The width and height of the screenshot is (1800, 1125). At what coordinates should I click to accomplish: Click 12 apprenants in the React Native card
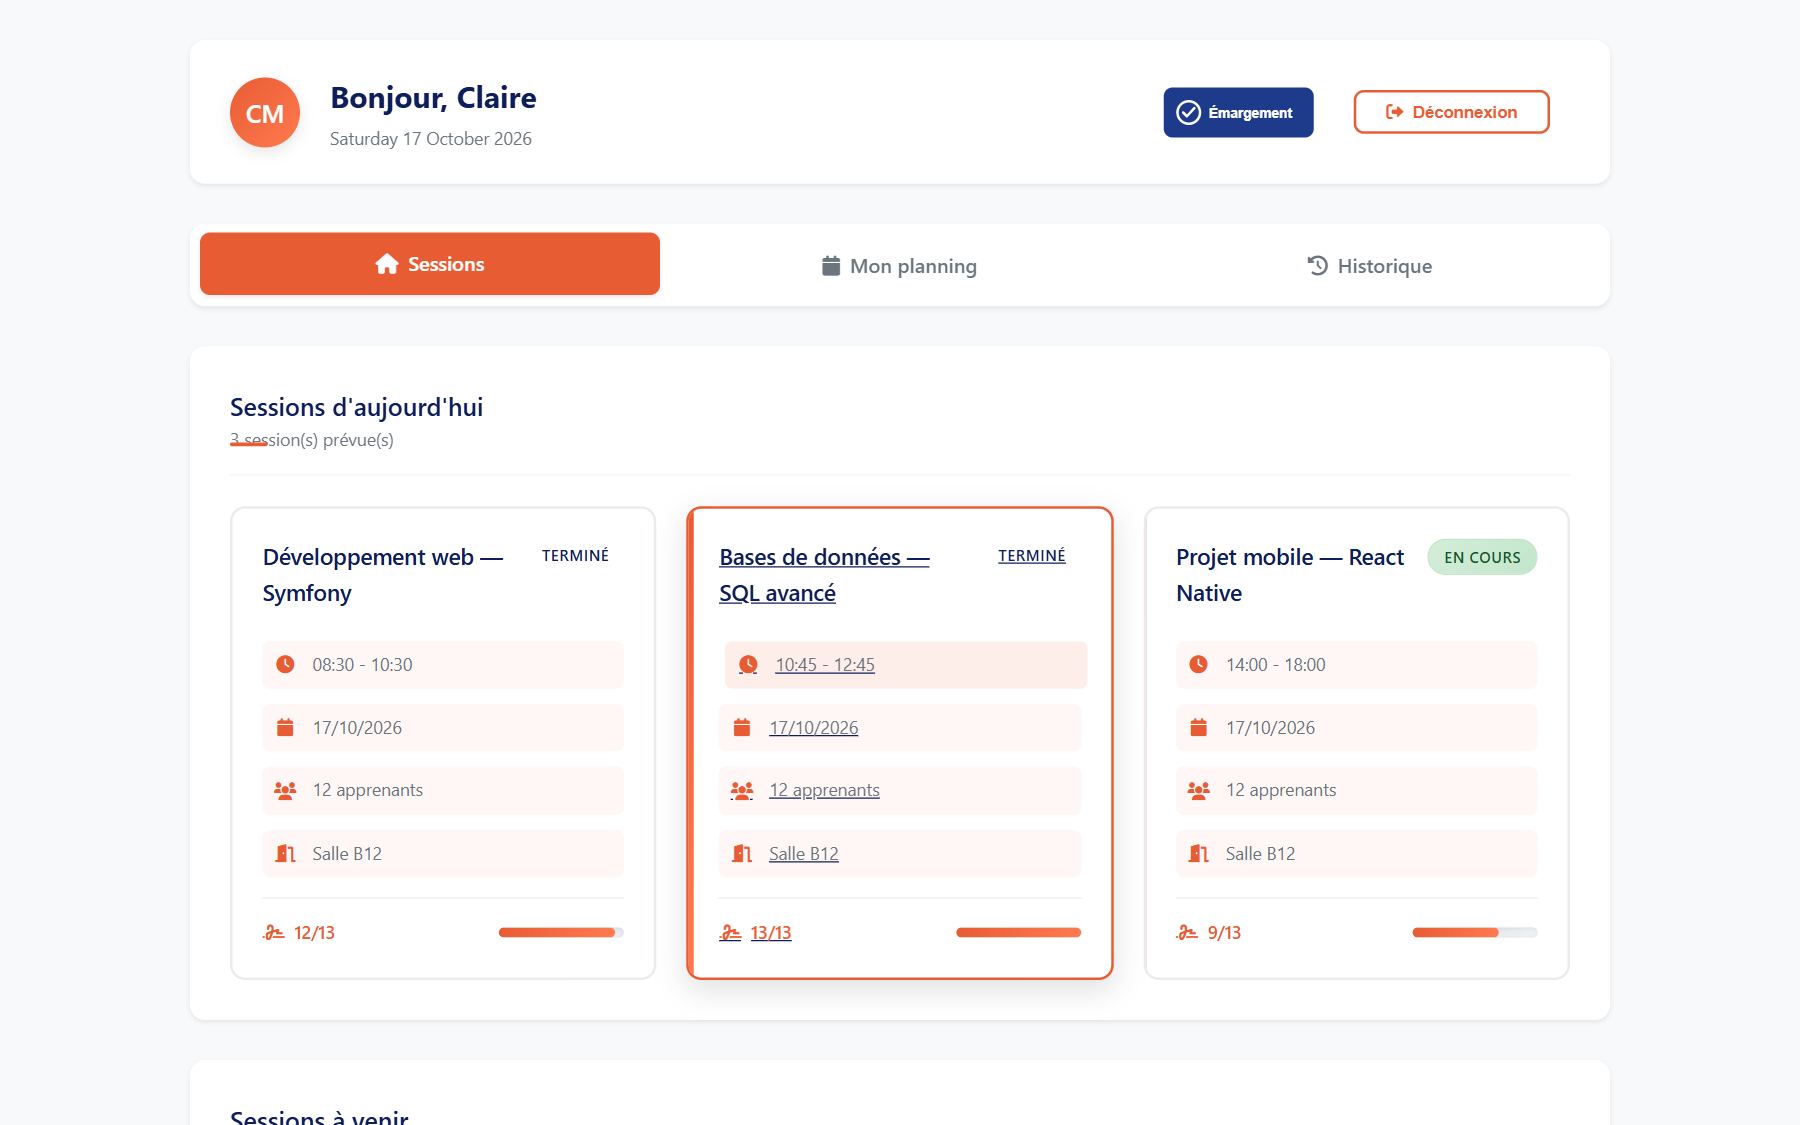click(1281, 790)
